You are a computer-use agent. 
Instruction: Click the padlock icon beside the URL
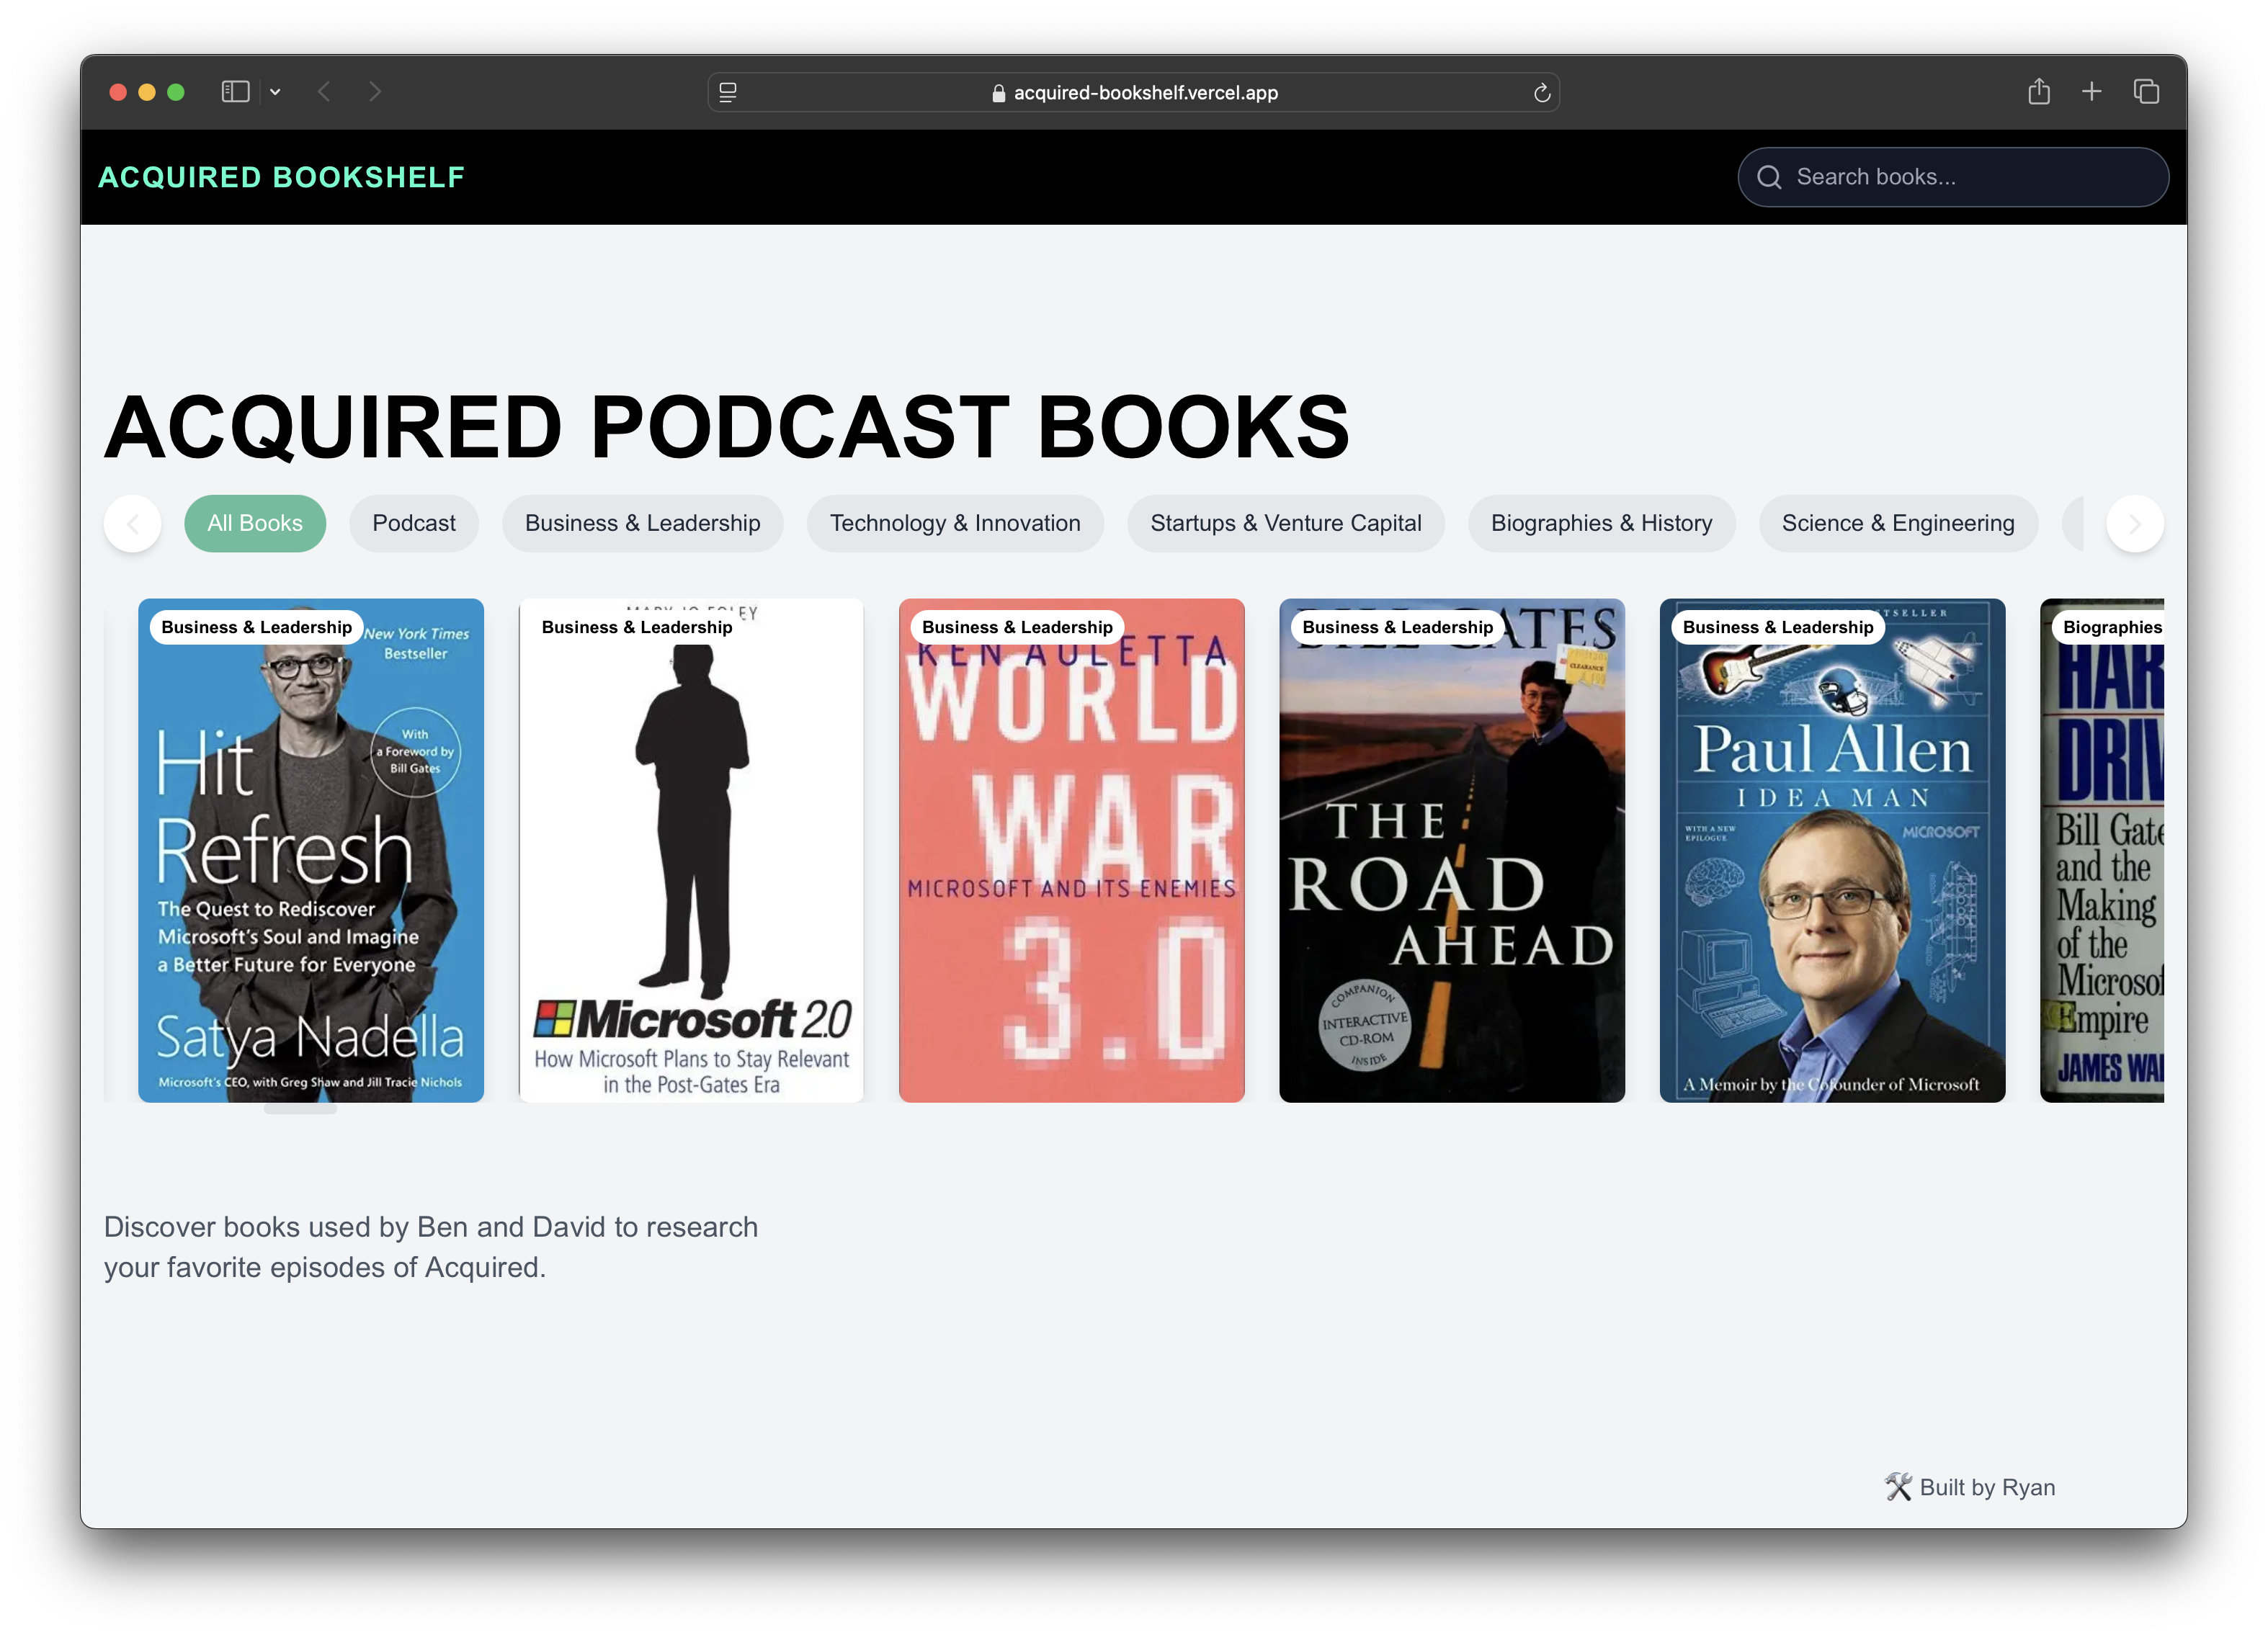pos(998,93)
